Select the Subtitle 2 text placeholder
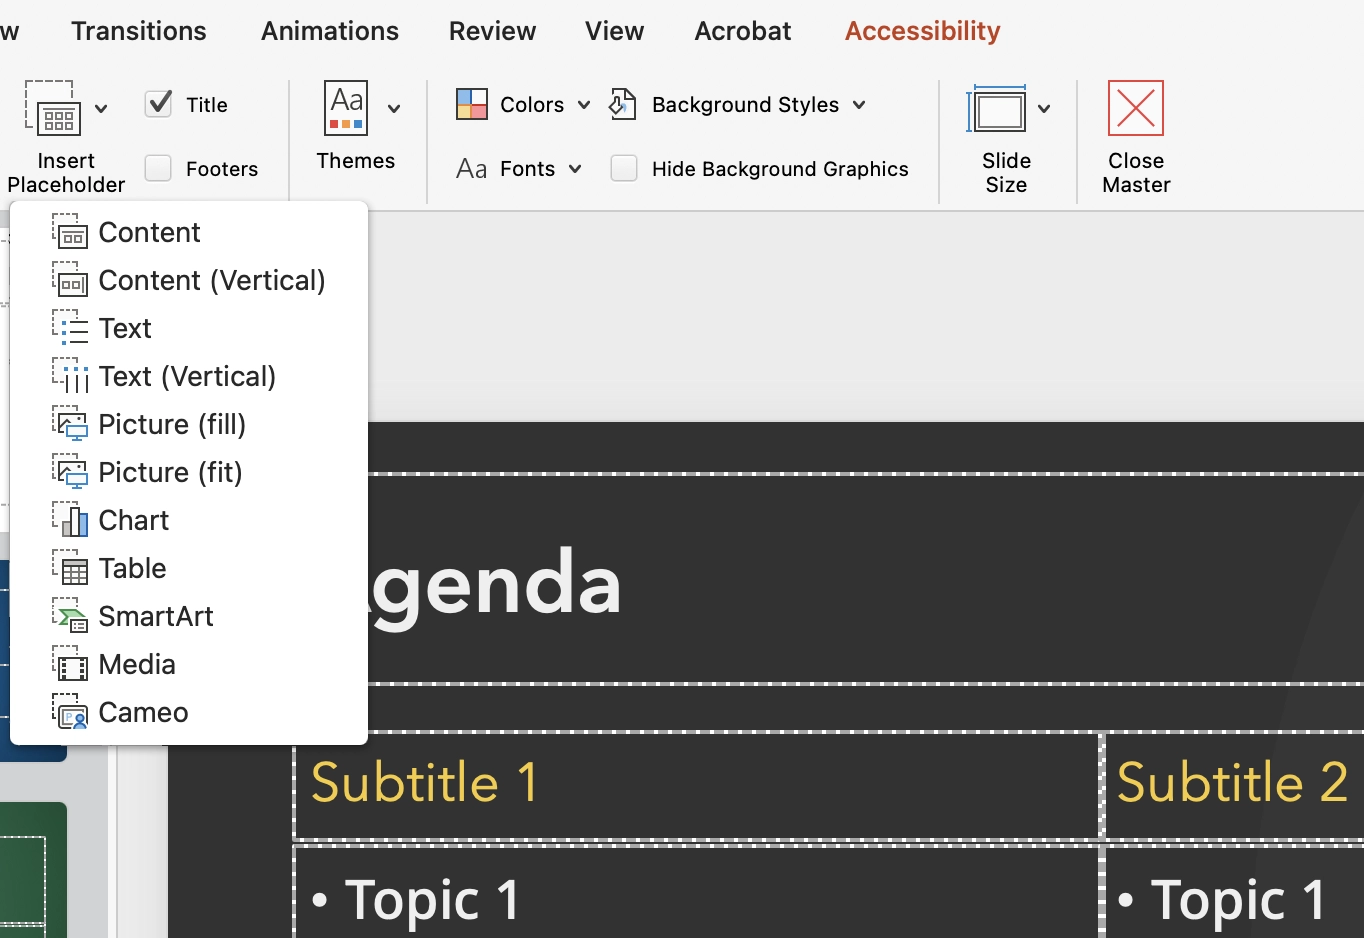Viewport: 1364px width, 938px height. point(1234,785)
